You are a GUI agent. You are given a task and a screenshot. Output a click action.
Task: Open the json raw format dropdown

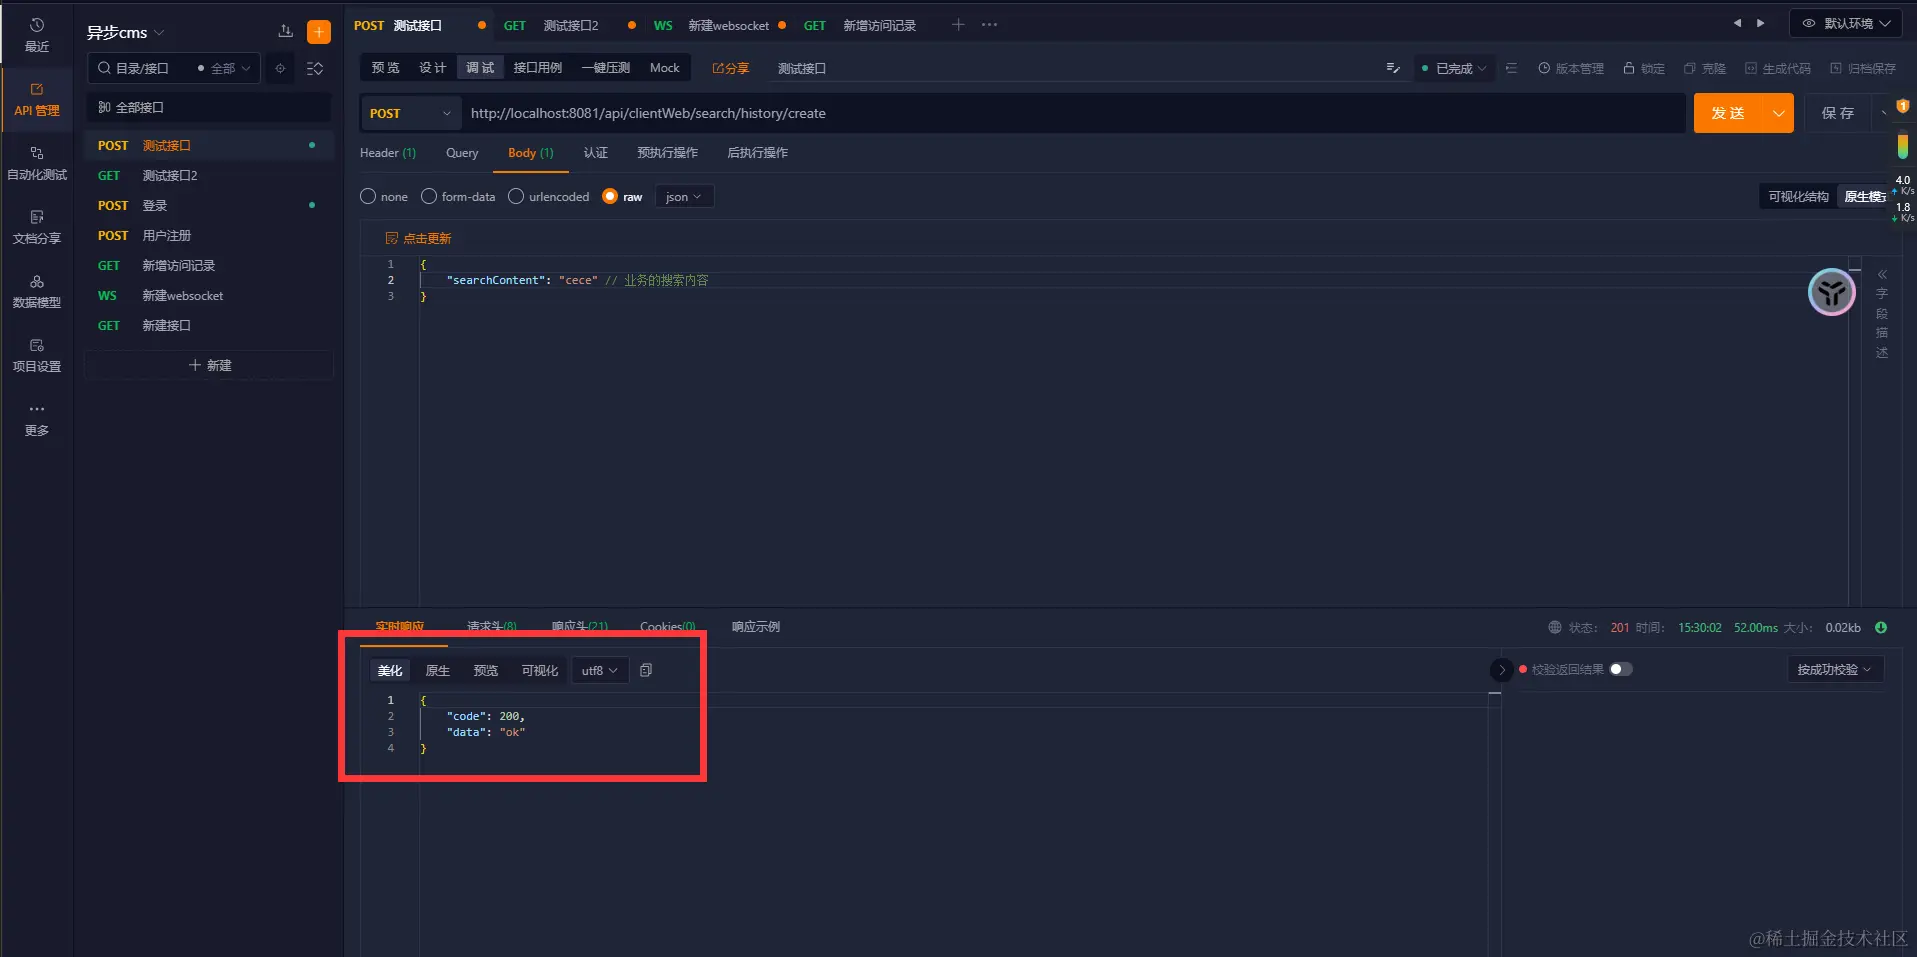pos(684,197)
